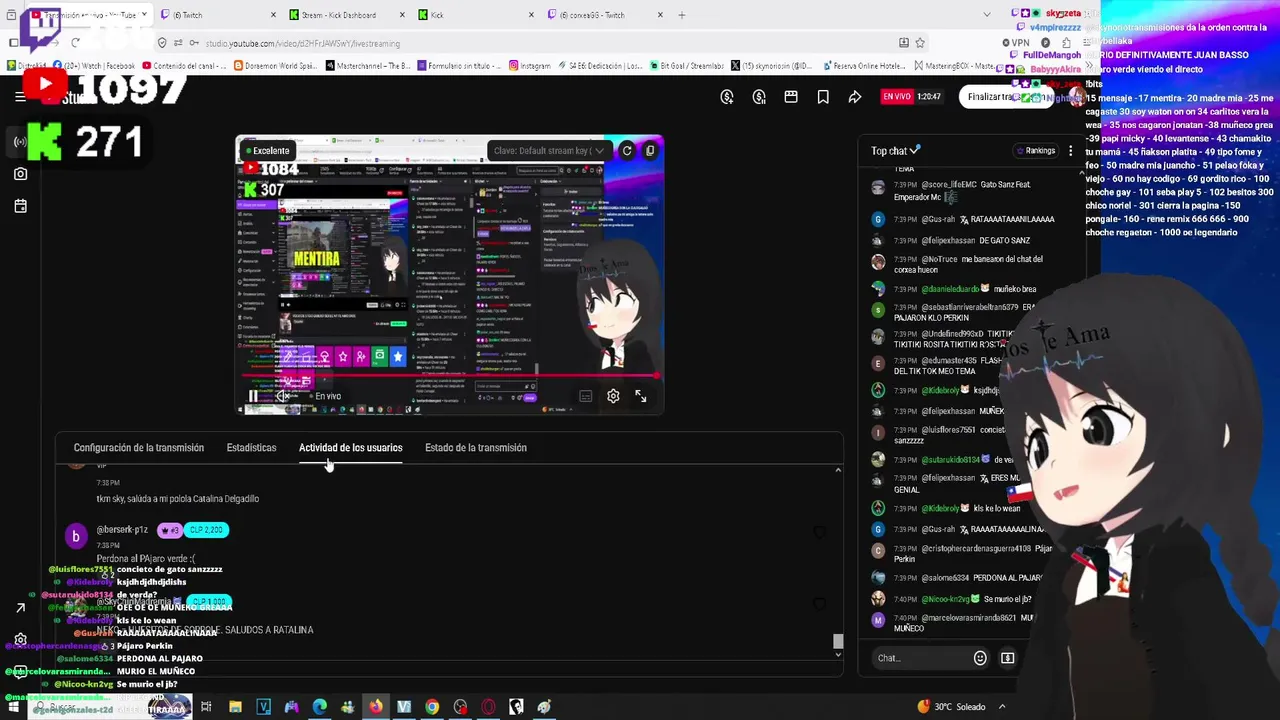Click the Chat message input field

920,658
